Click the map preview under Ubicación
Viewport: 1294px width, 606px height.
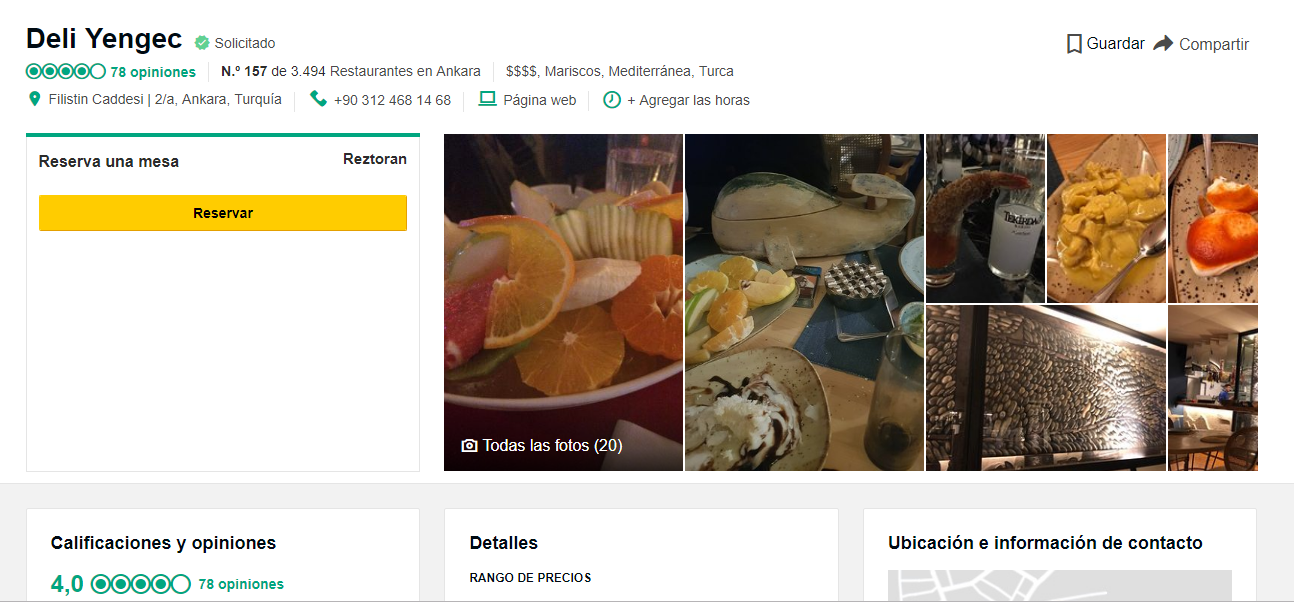click(1059, 586)
